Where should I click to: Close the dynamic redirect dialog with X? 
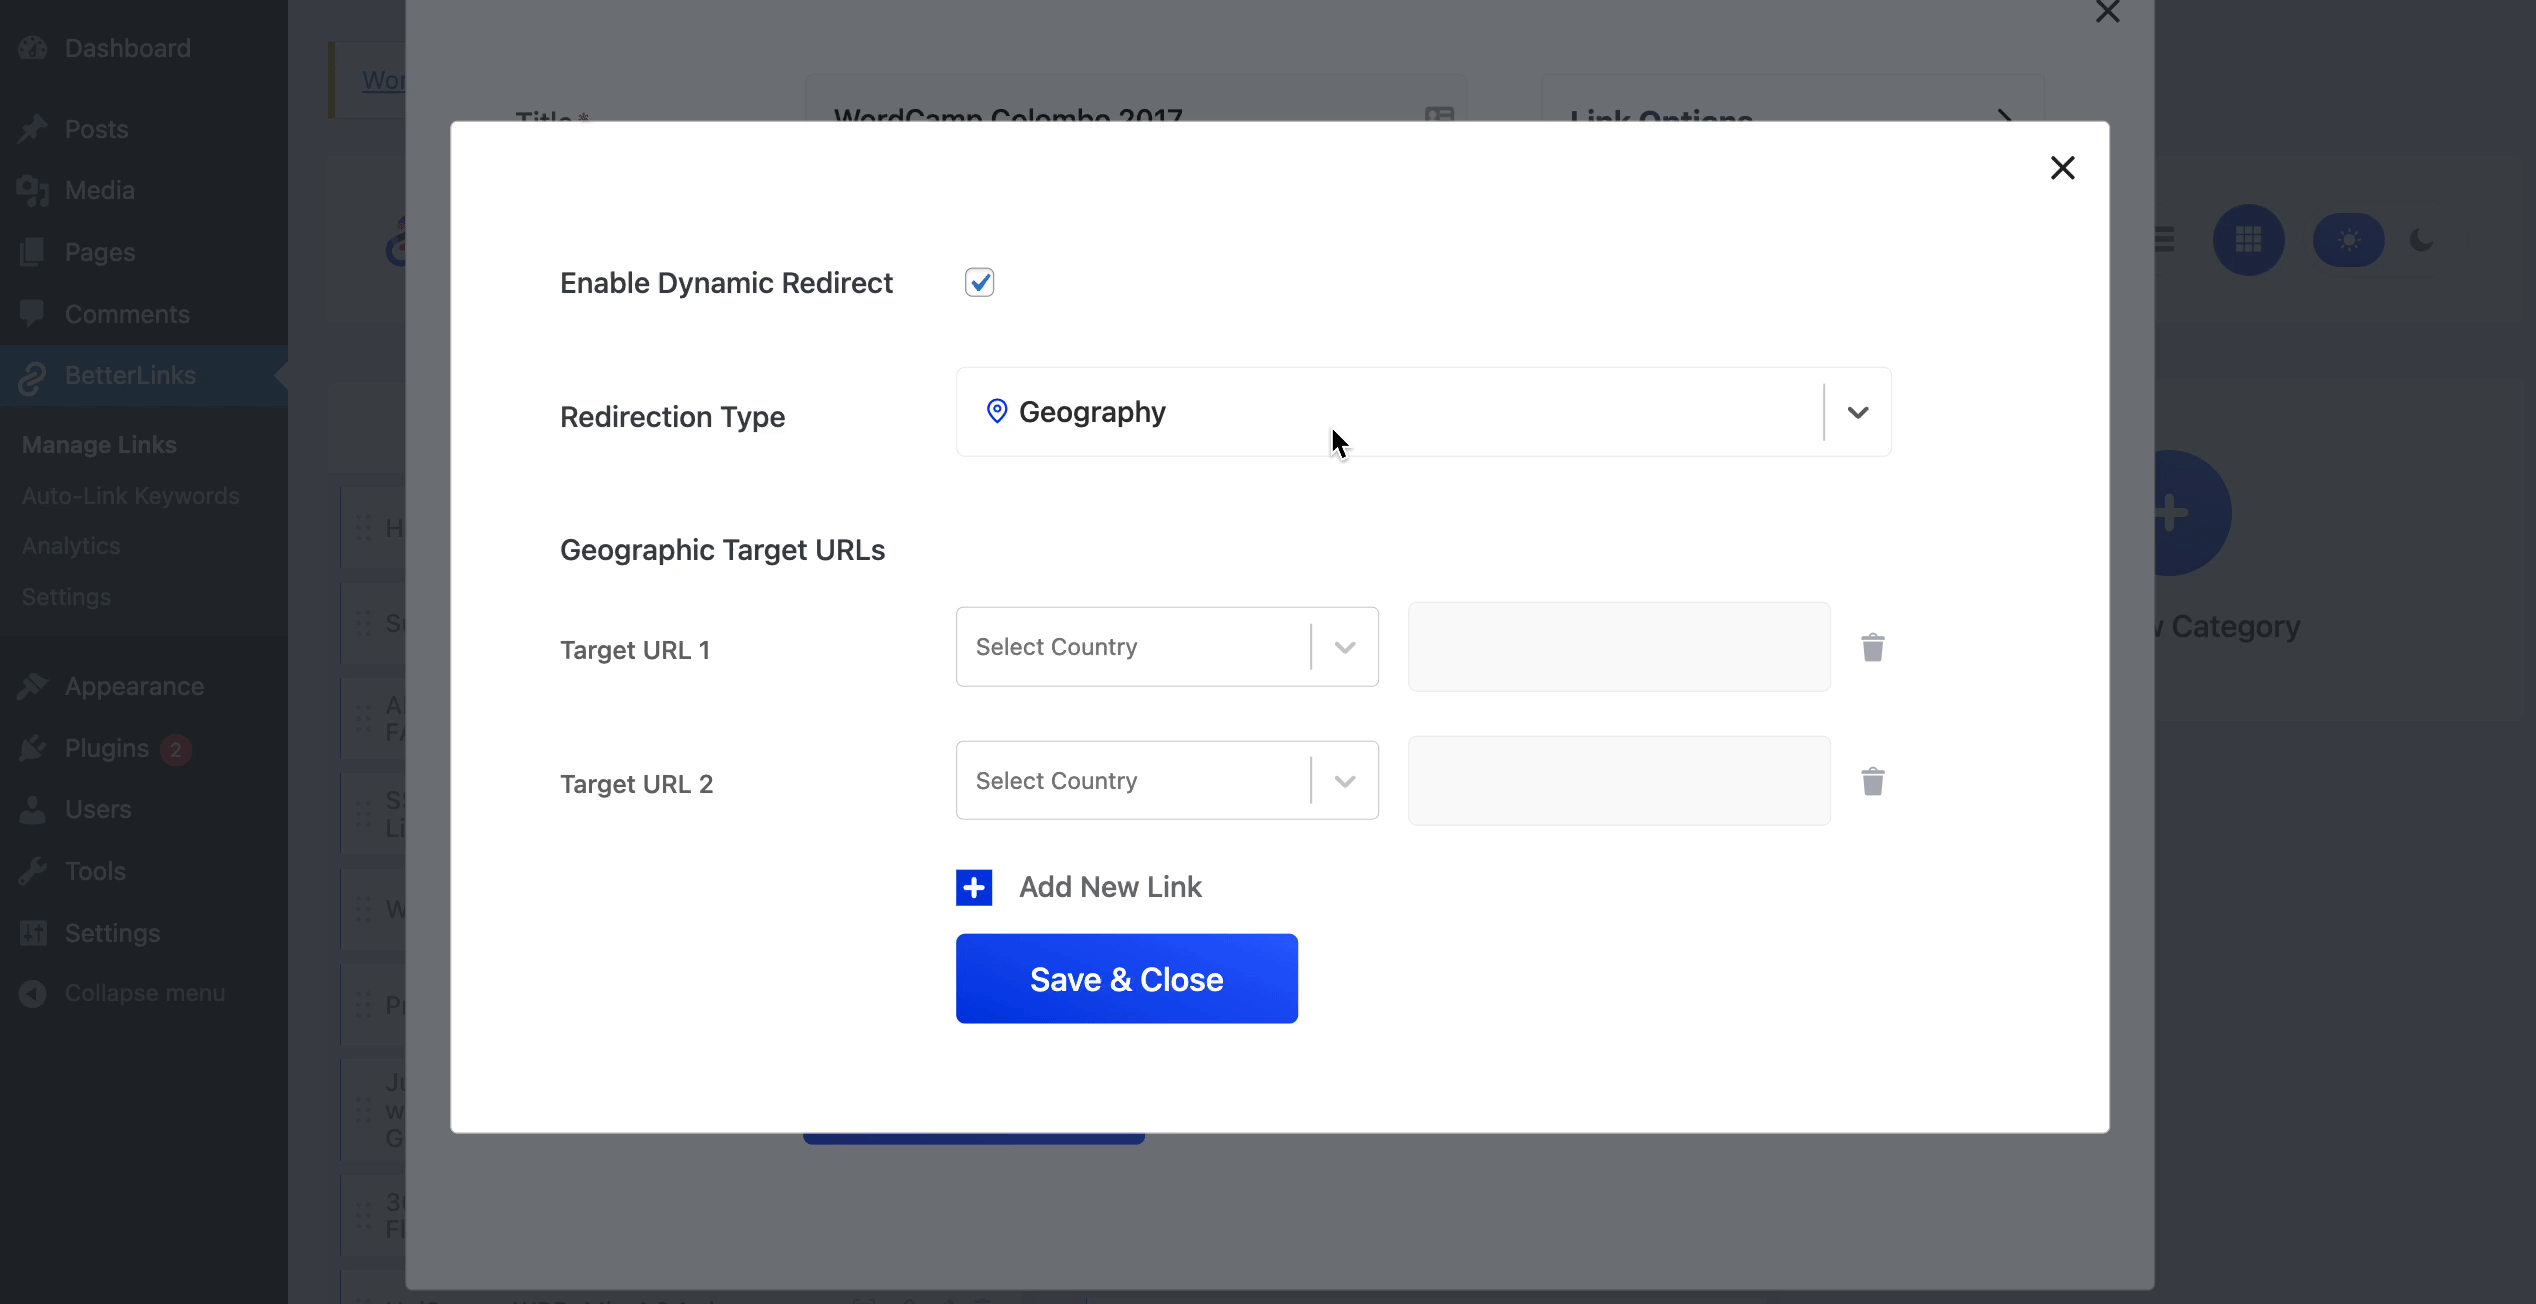pyautogui.click(x=2062, y=168)
